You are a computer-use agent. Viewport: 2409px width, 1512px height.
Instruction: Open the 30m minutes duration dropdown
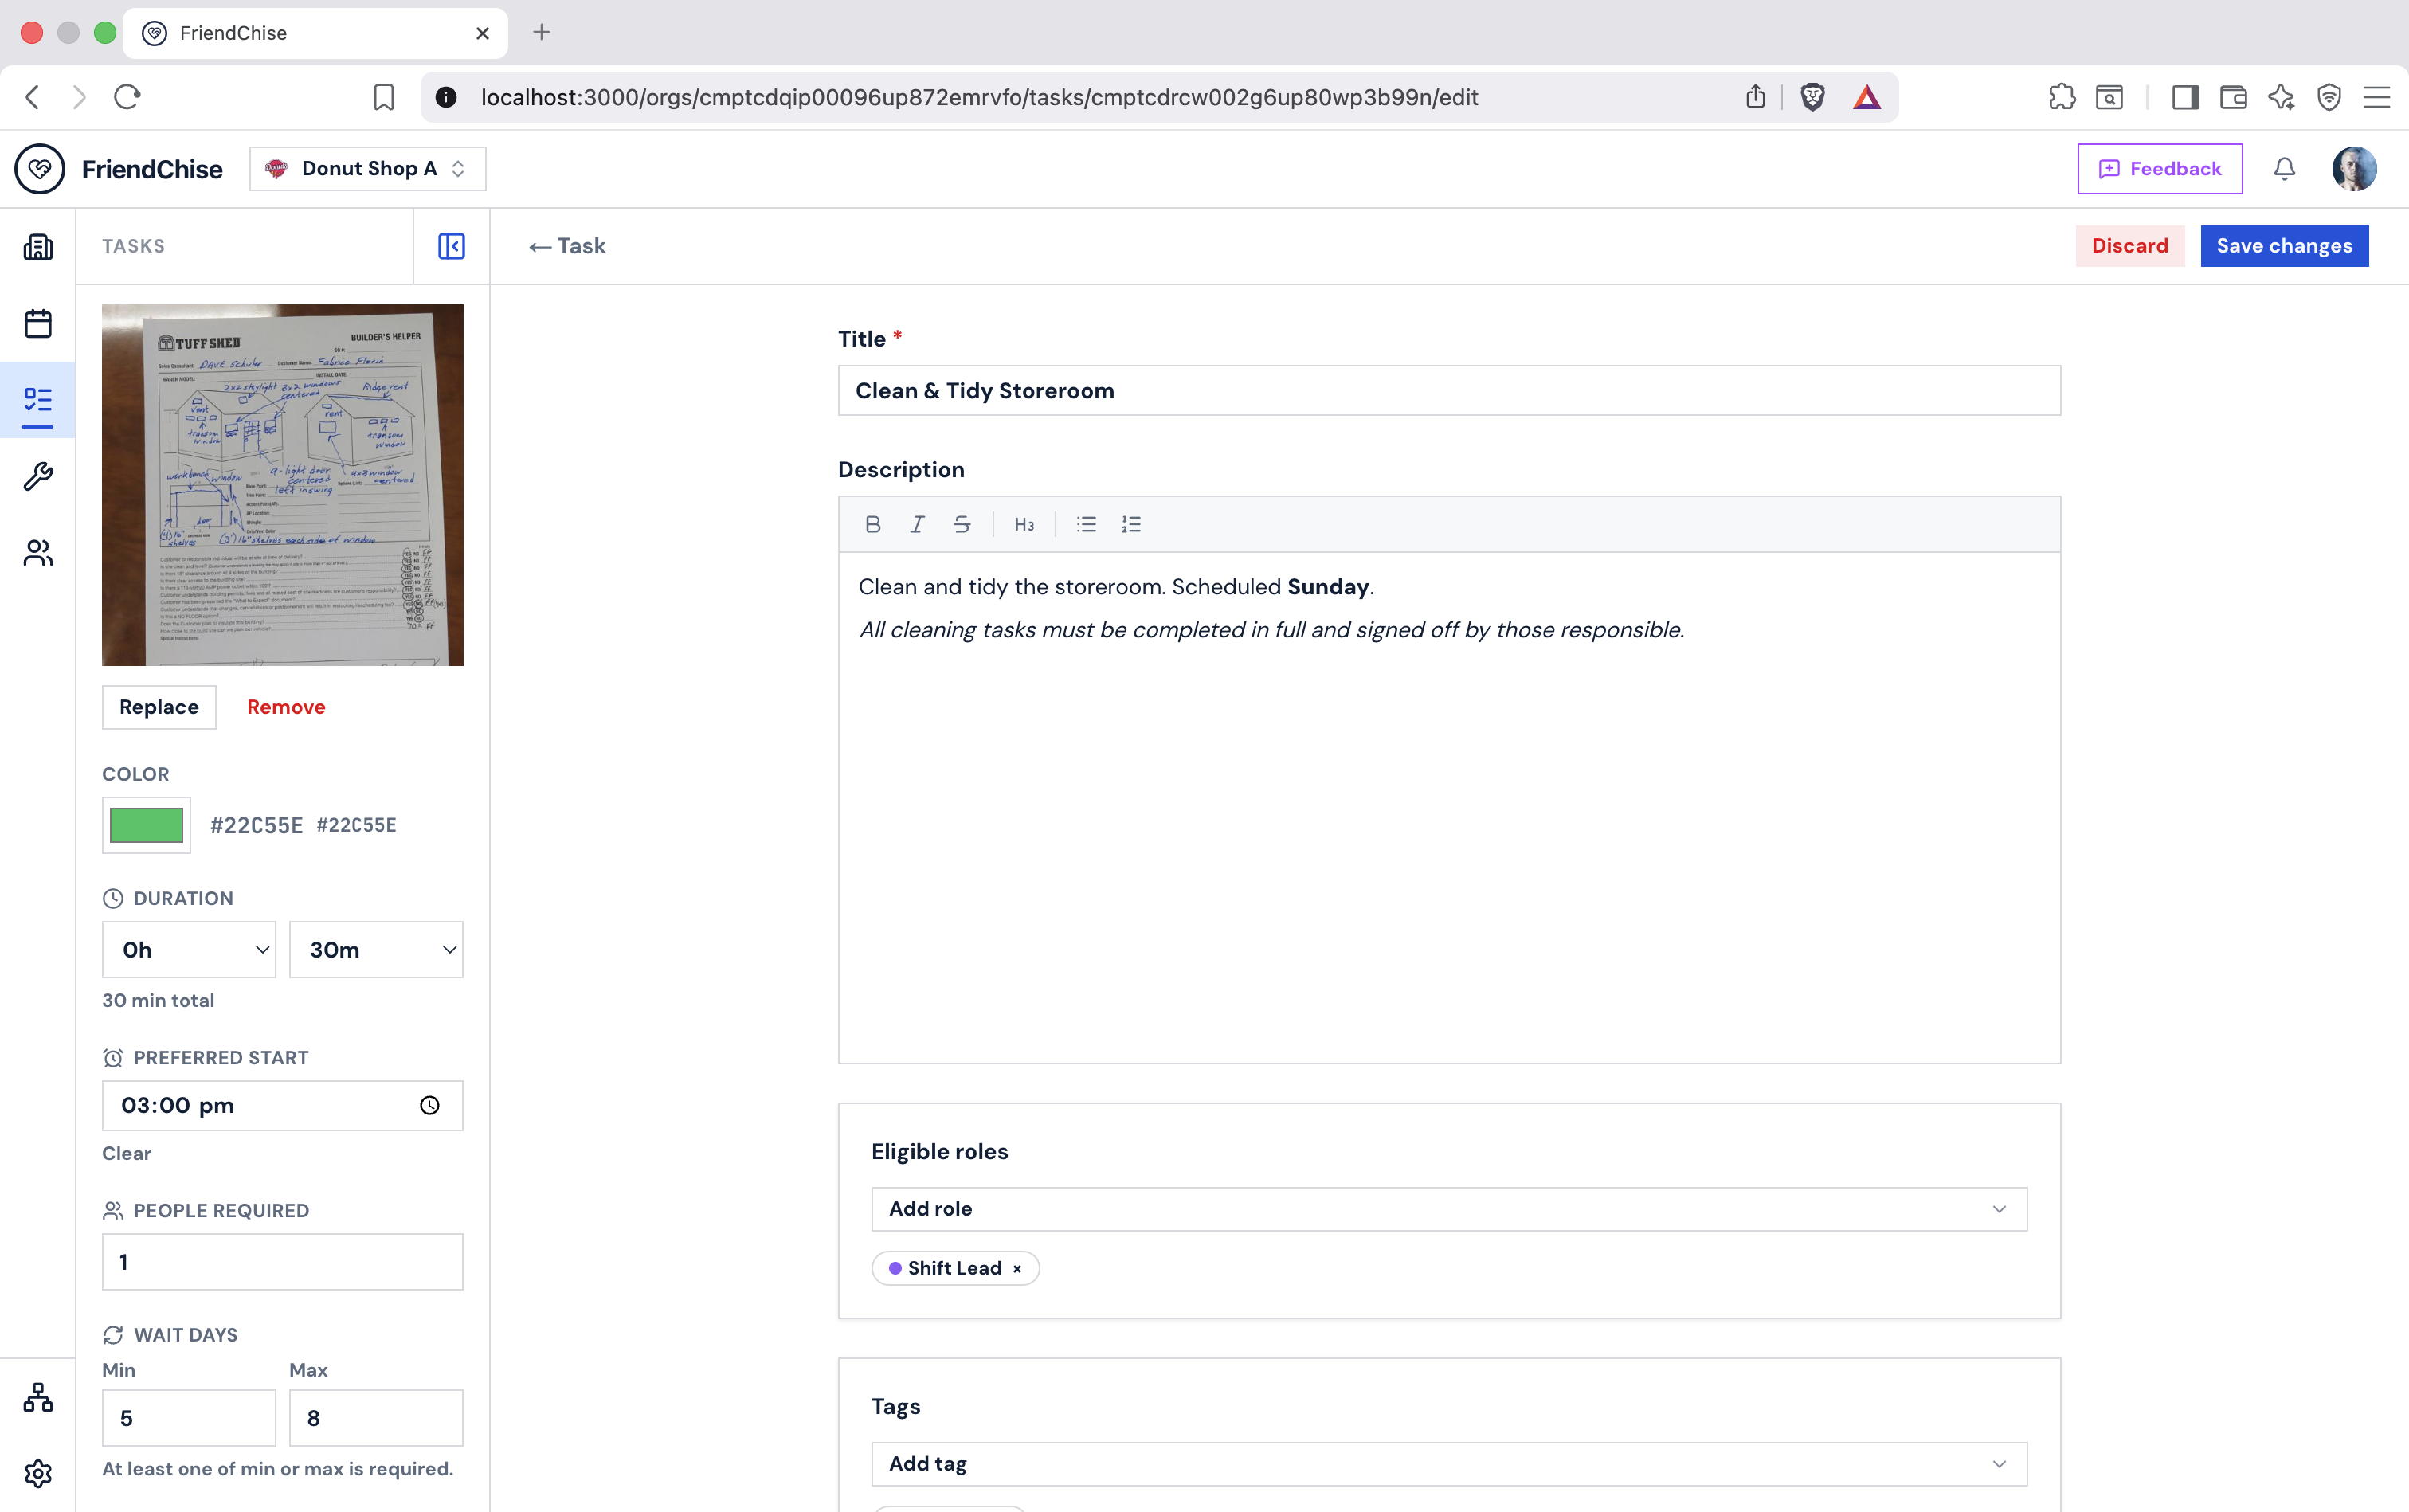[x=376, y=949]
